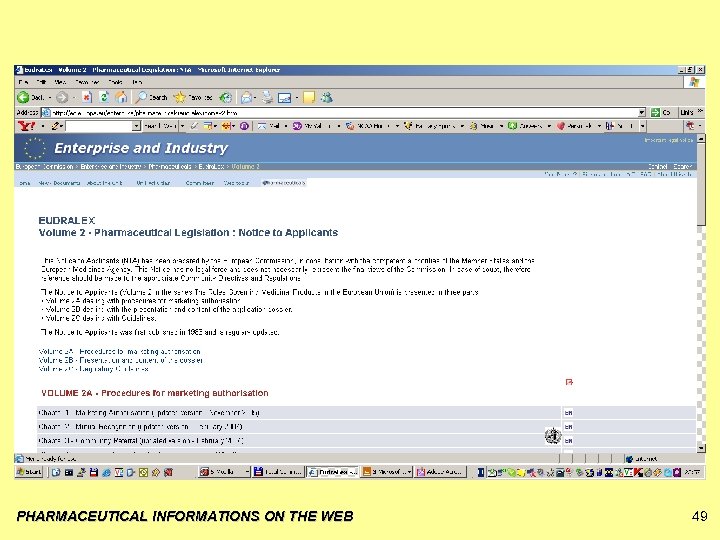Viewport: 720px width, 540px height.
Task: Open the Search magnifier tool
Action: click(152, 97)
